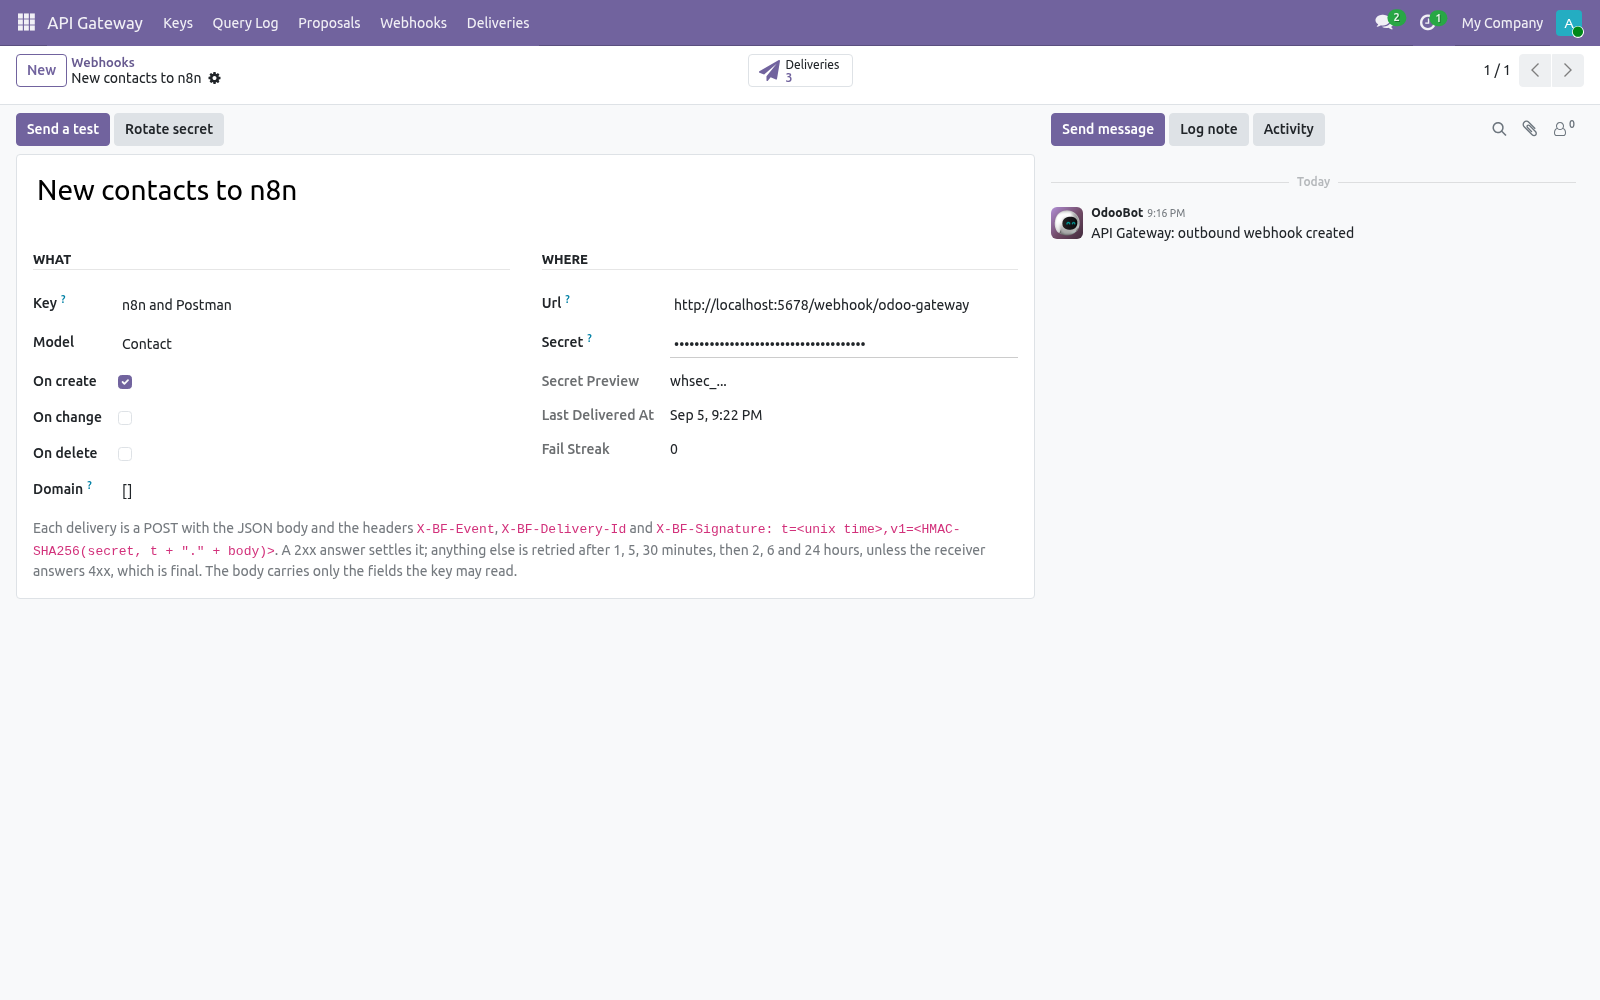This screenshot has height=1000, width=1600.
Task: Open the Query Log menu
Action: click(245, 23)
